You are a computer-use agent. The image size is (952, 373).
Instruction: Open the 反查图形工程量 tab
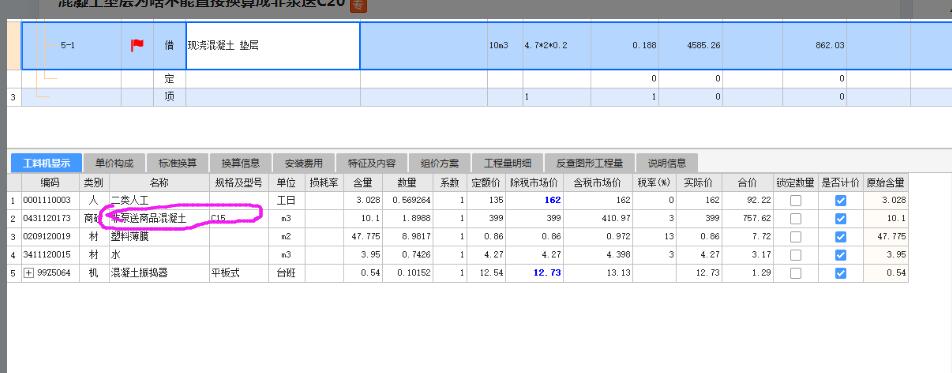coord(590,163)
